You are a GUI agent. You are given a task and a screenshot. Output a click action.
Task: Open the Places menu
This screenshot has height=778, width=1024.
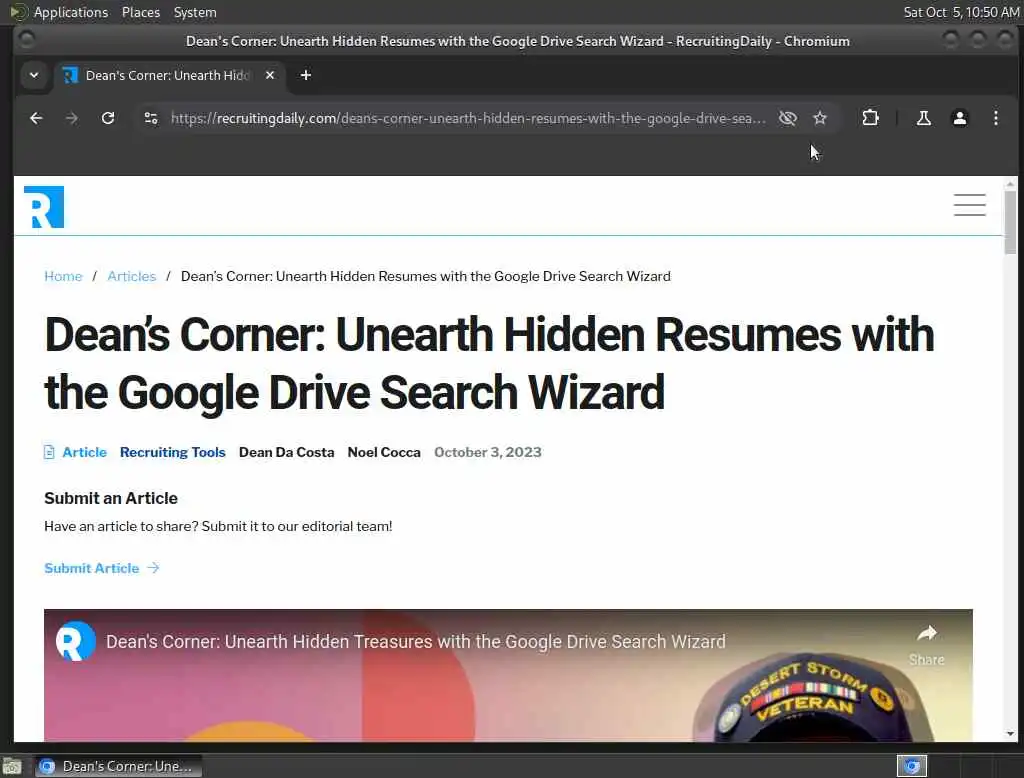pos(141,12)
